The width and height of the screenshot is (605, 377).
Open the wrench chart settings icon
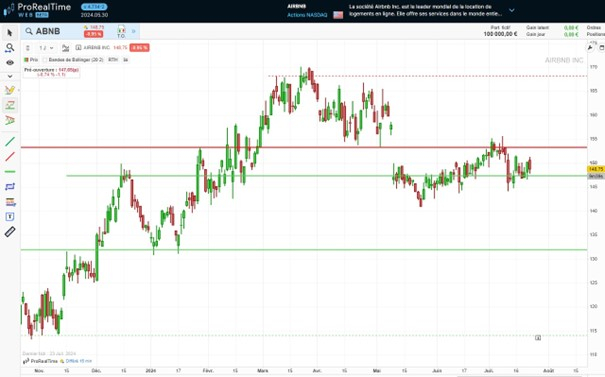coord(590,48)
